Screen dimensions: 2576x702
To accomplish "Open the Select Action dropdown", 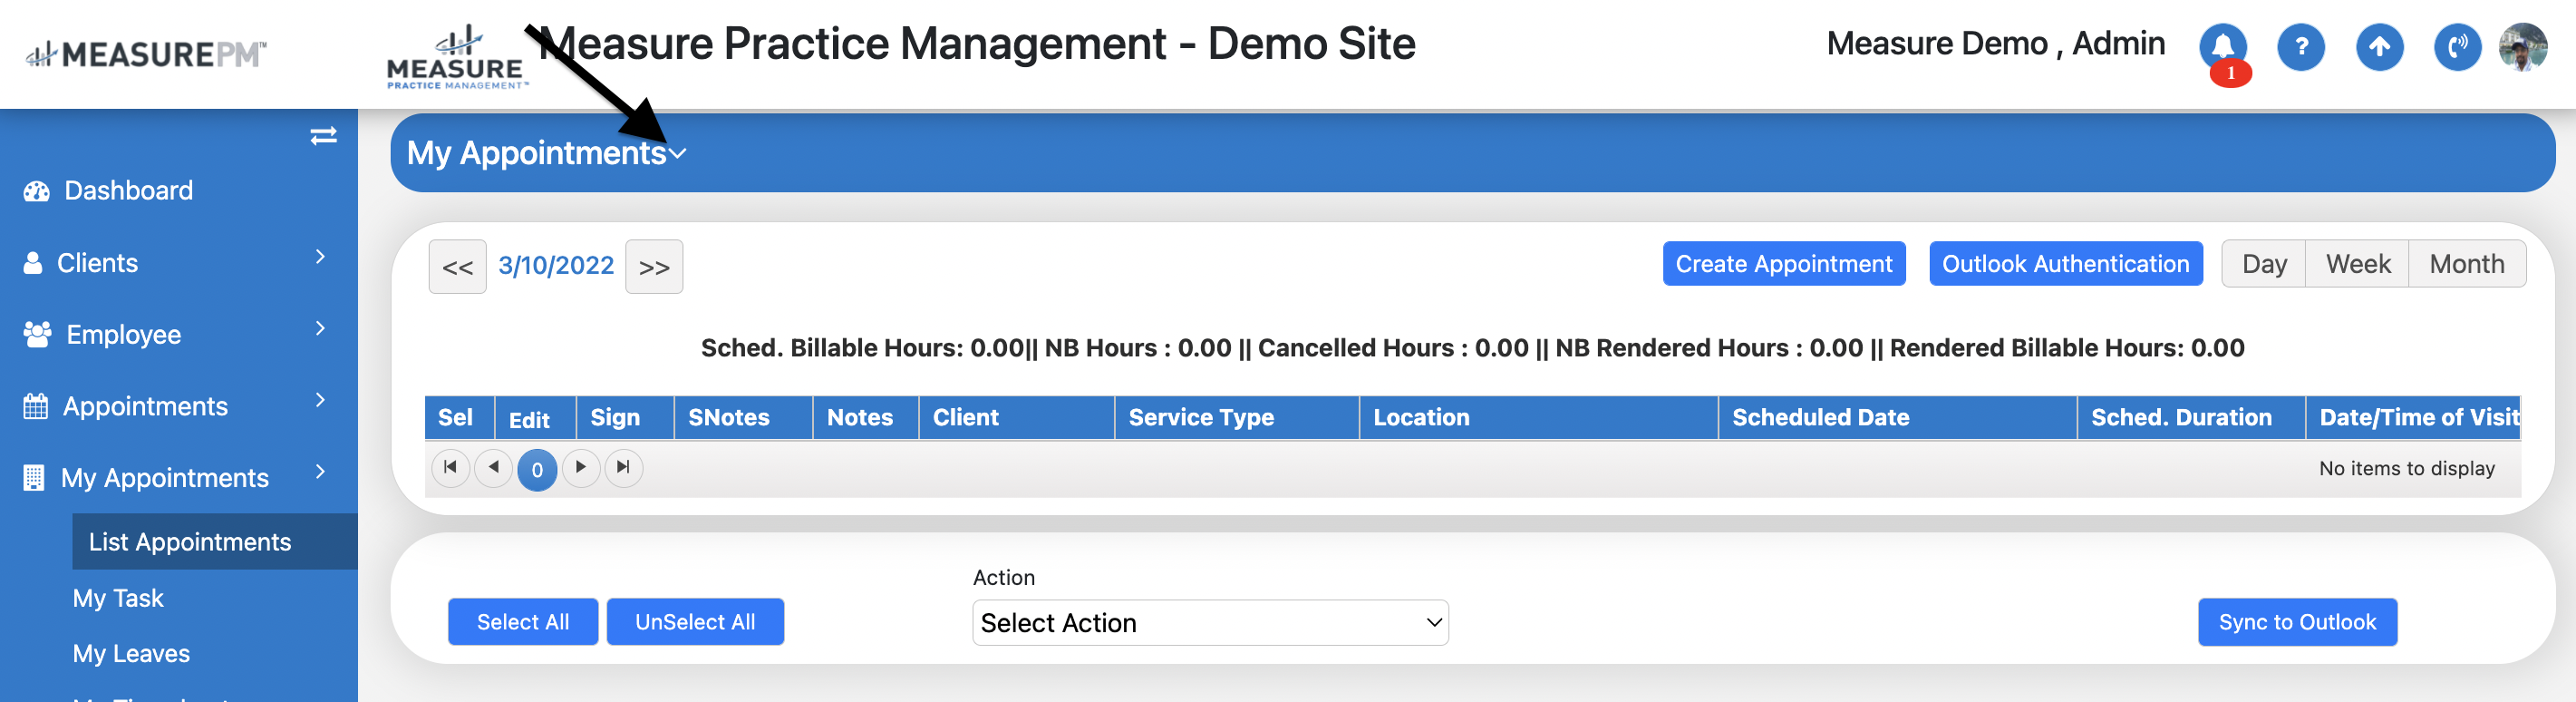I will (x=1210, y=622).
